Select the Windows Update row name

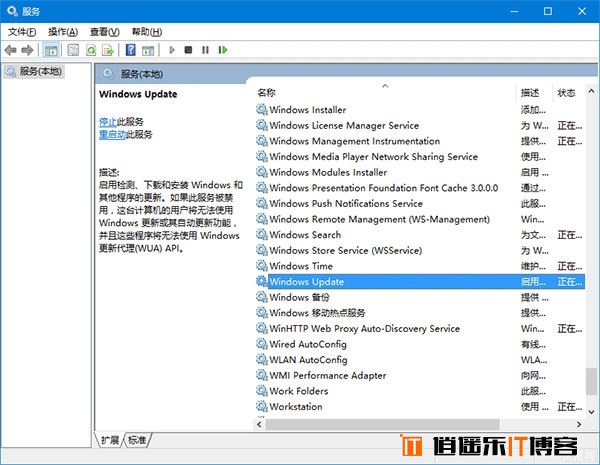click(x=307, y=282)
